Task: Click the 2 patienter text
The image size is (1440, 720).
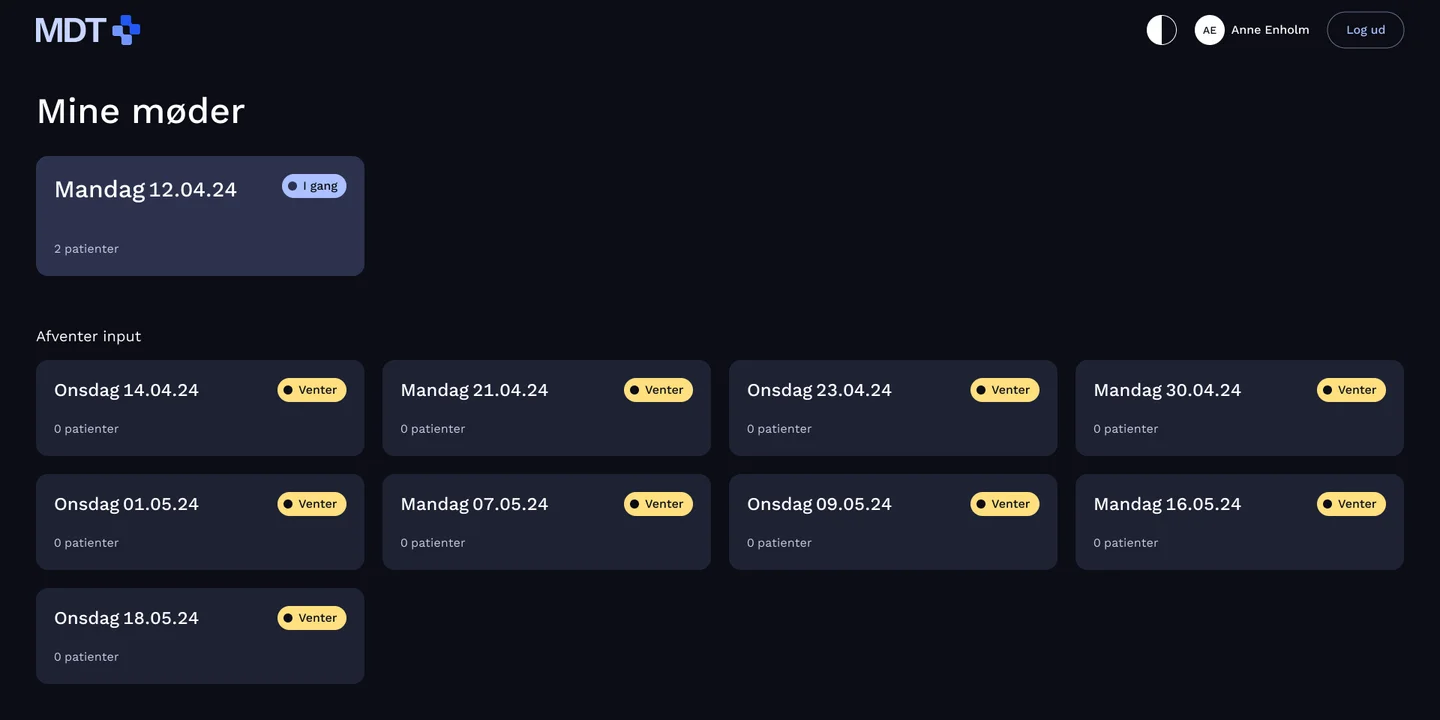Action: pos(86,249)
